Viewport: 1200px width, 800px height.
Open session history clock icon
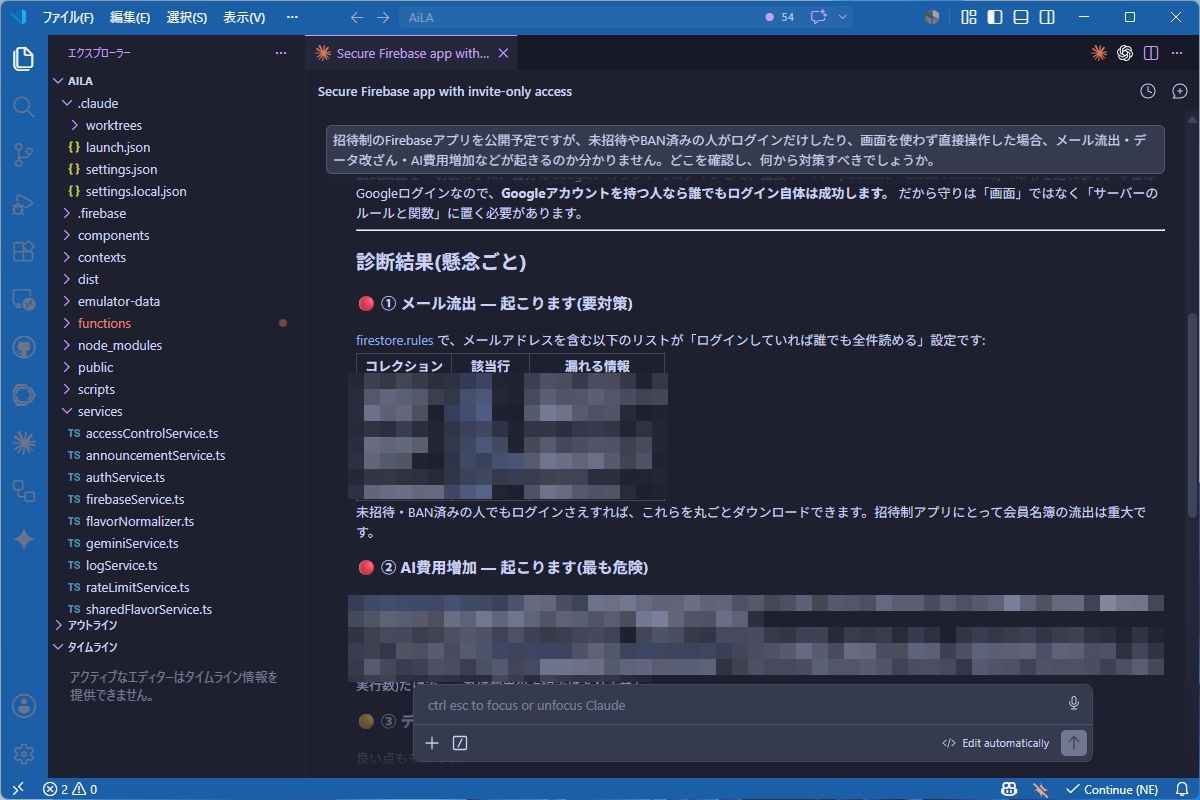1148,91
